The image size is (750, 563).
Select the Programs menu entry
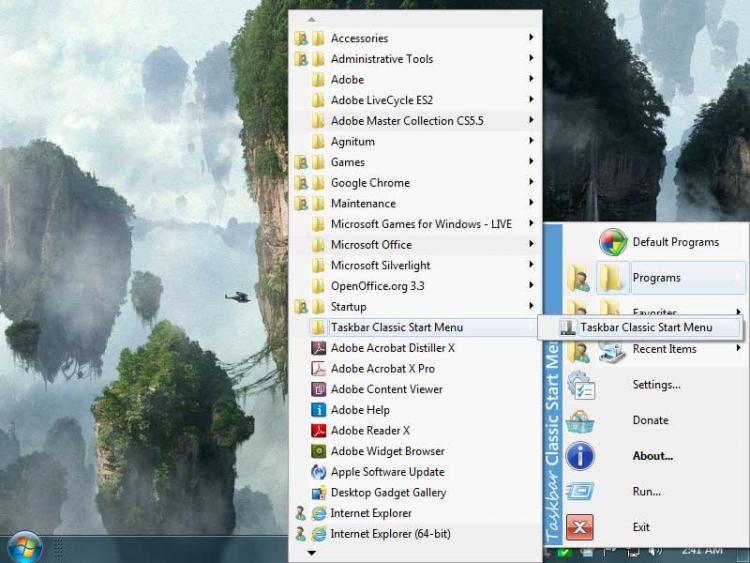pos(688,277)
